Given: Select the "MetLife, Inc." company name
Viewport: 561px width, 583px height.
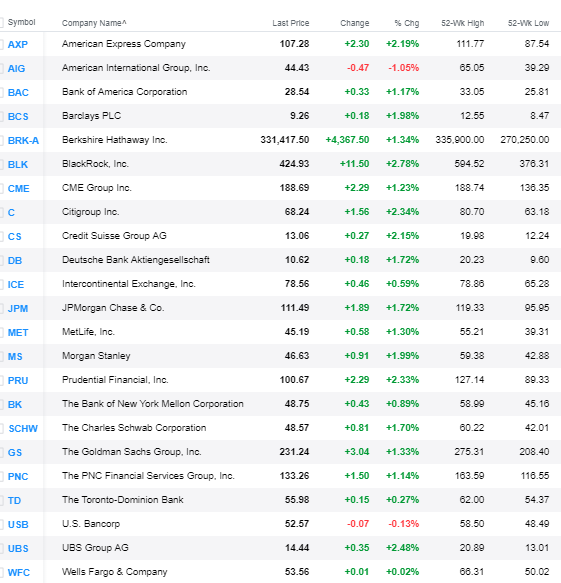Looking at the screenshot, I should click(x=88, y=332).
